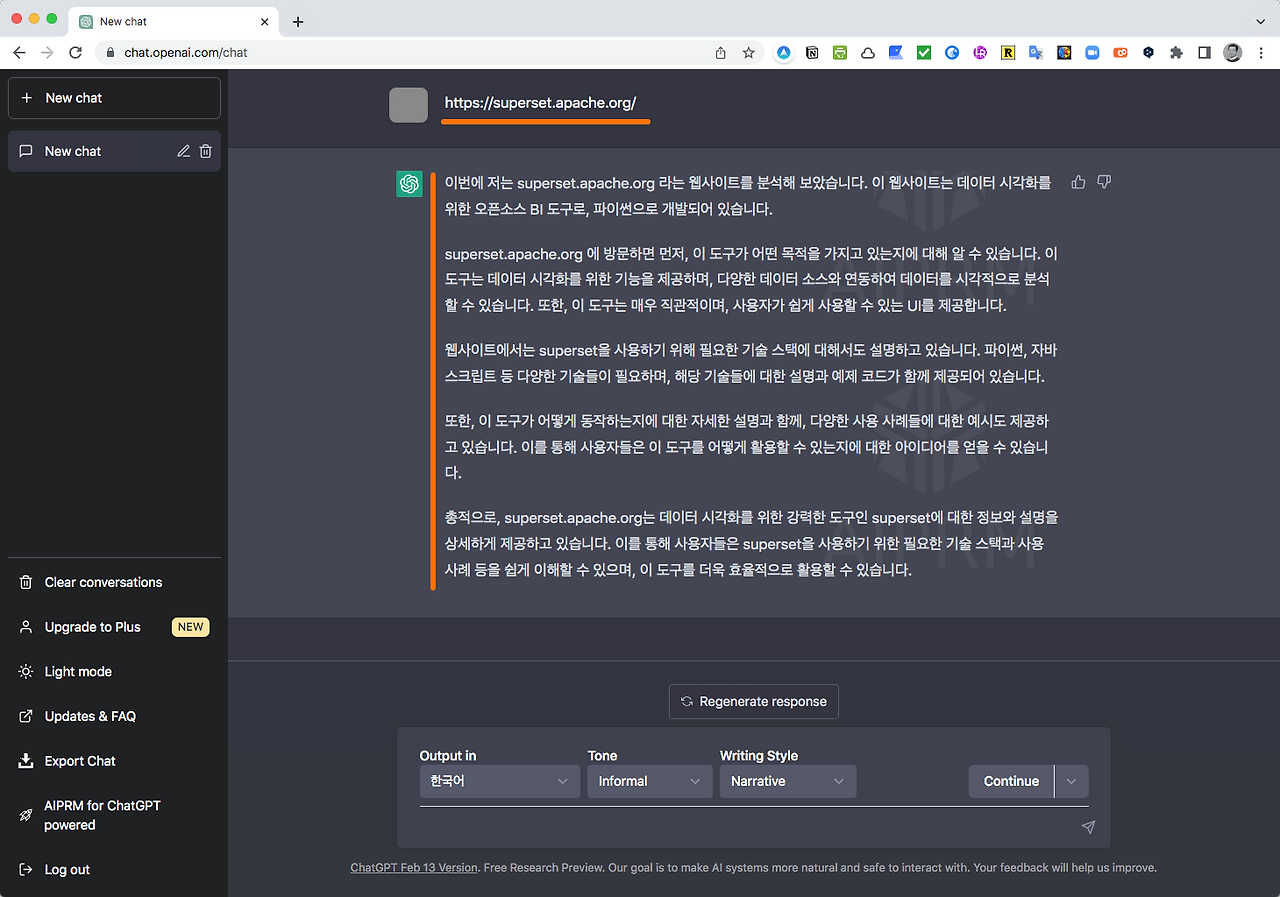The width and height of the screenshot is (1280, 897).
Task: Click the New chat plus button in sidebar
Action: 114,98
